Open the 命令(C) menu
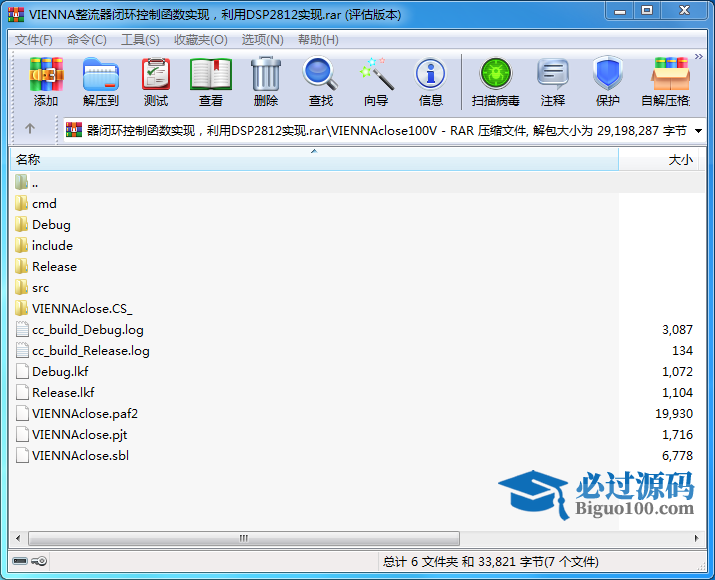 point(87,40)
